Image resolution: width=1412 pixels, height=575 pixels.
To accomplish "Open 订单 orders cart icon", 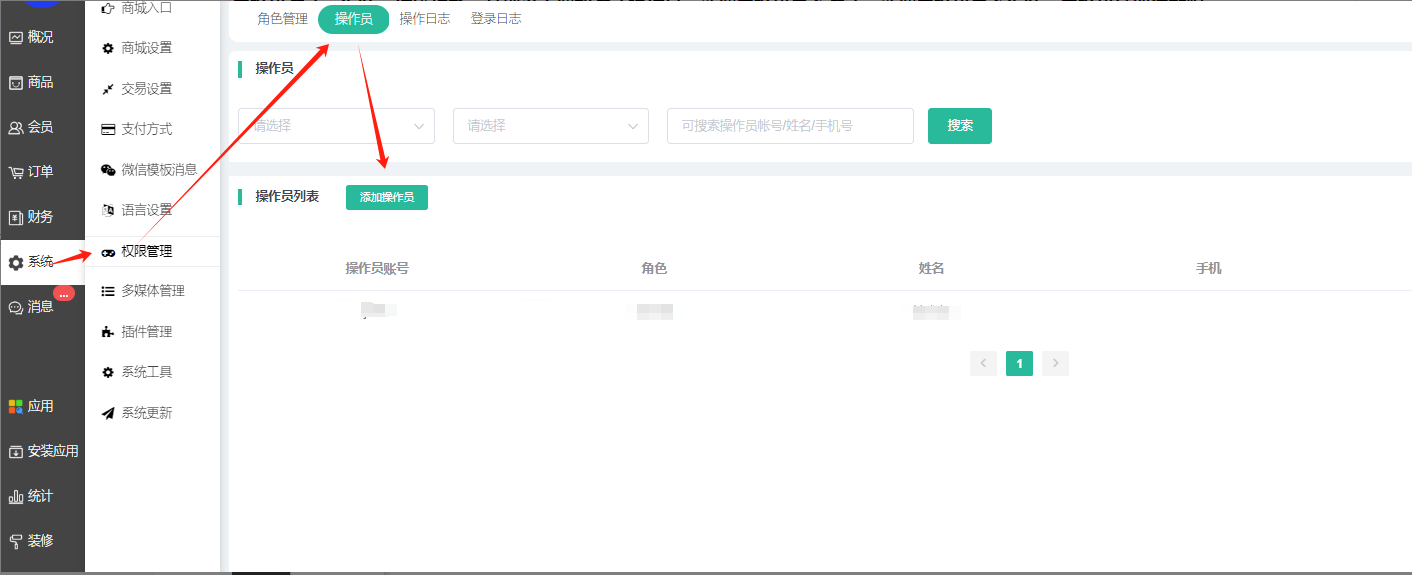I will [x=16, y=172].
